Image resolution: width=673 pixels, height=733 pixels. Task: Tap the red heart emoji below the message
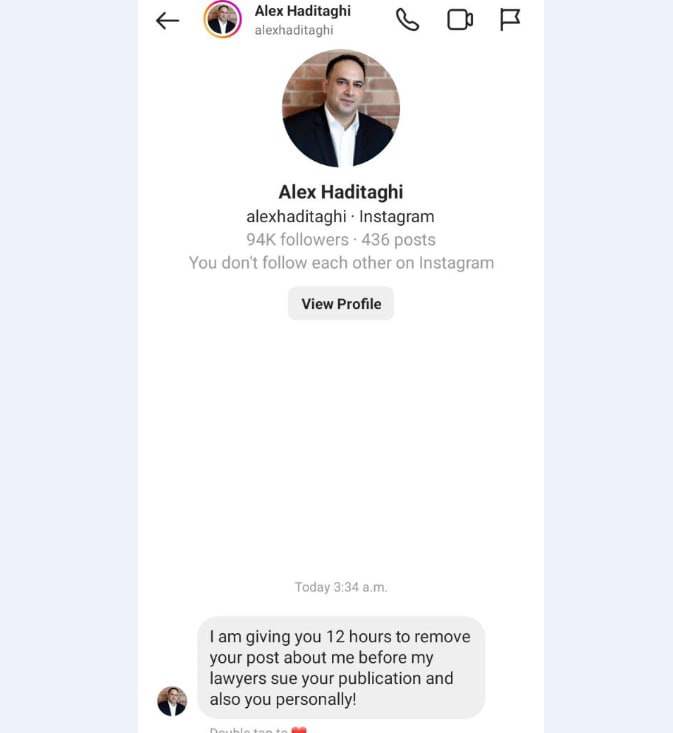point(299,730)
